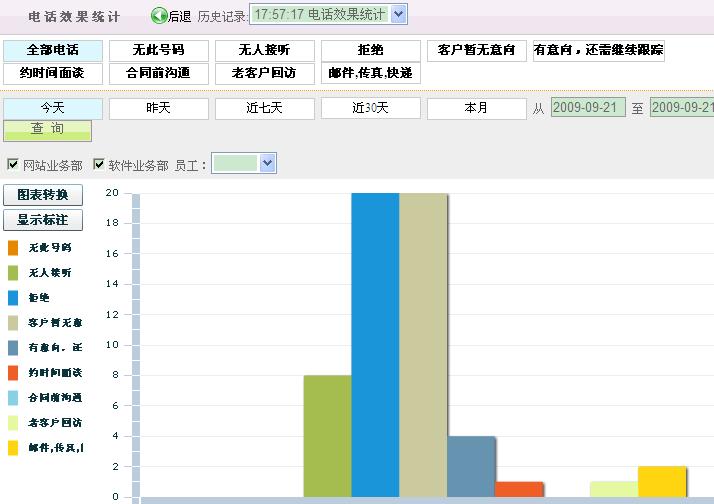Select the 近七天 date range option
Viewport: 714px width, 504px height.
(265, 108)
